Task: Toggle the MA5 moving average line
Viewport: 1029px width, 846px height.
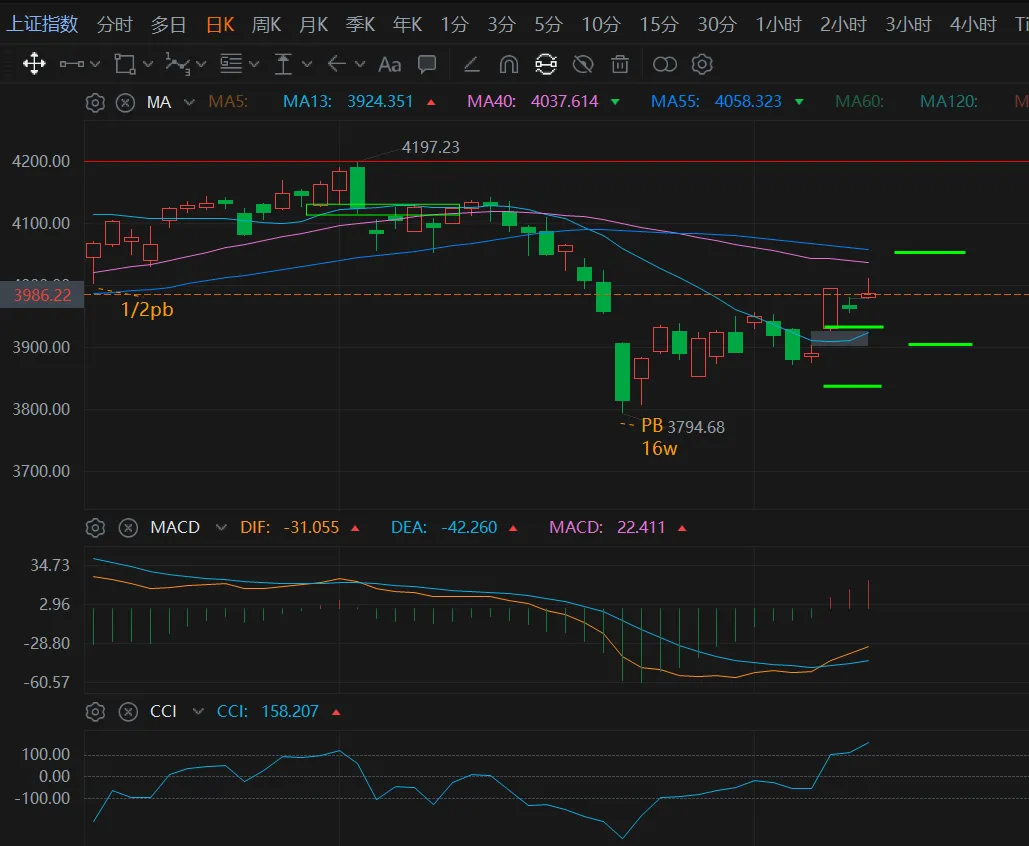Action: (x=228, y=102)
